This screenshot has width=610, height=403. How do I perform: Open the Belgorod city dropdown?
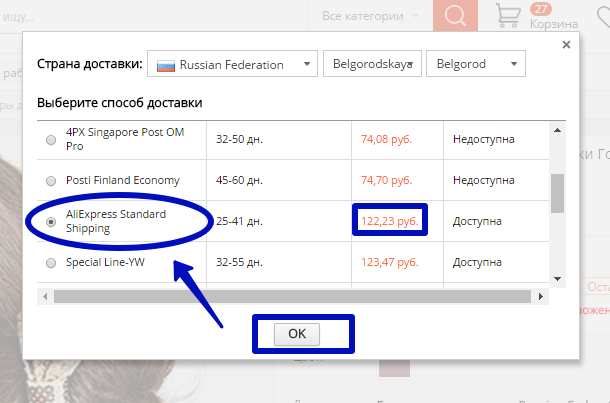pos(476,64)
